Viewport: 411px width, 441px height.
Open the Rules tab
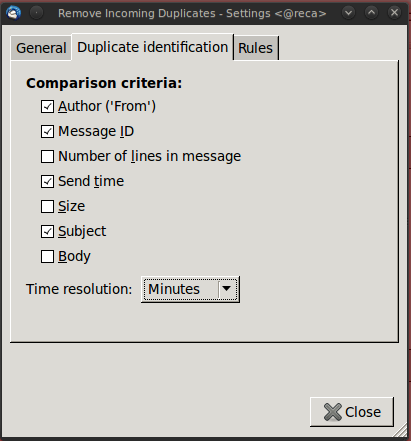(x=256, y=48)
